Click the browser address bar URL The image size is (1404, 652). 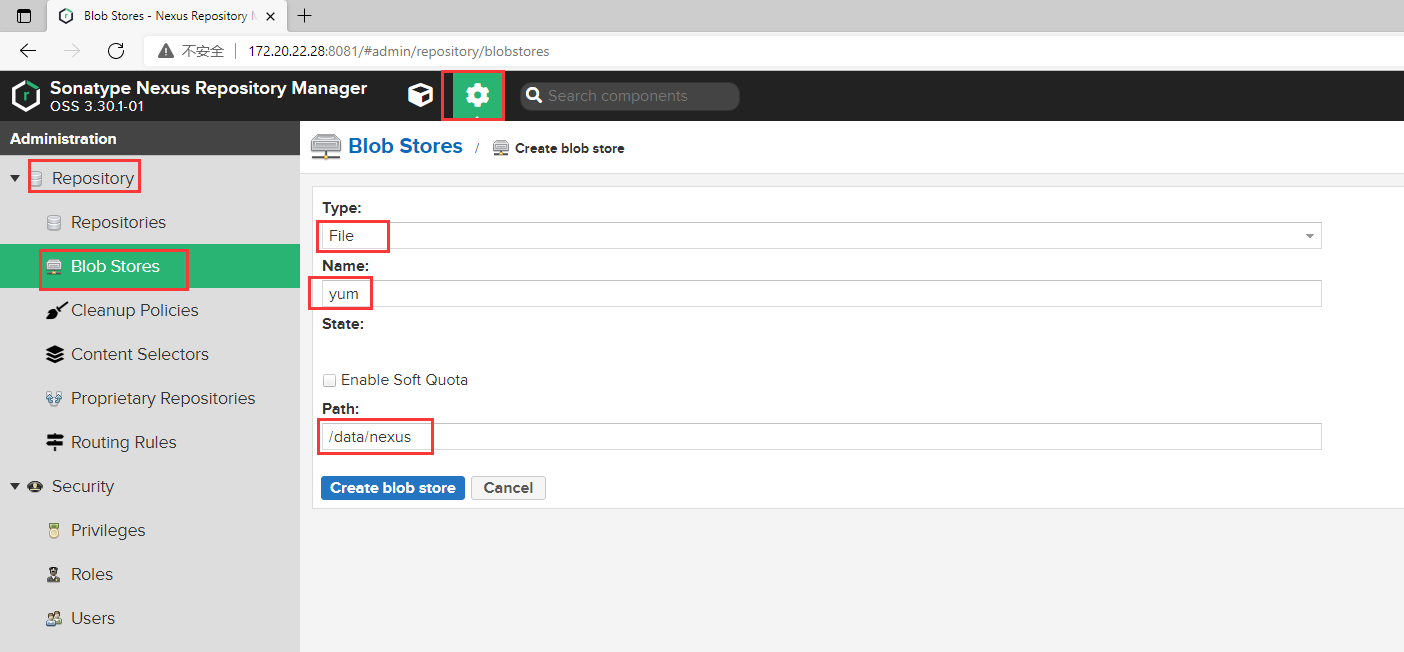[398, 51]
